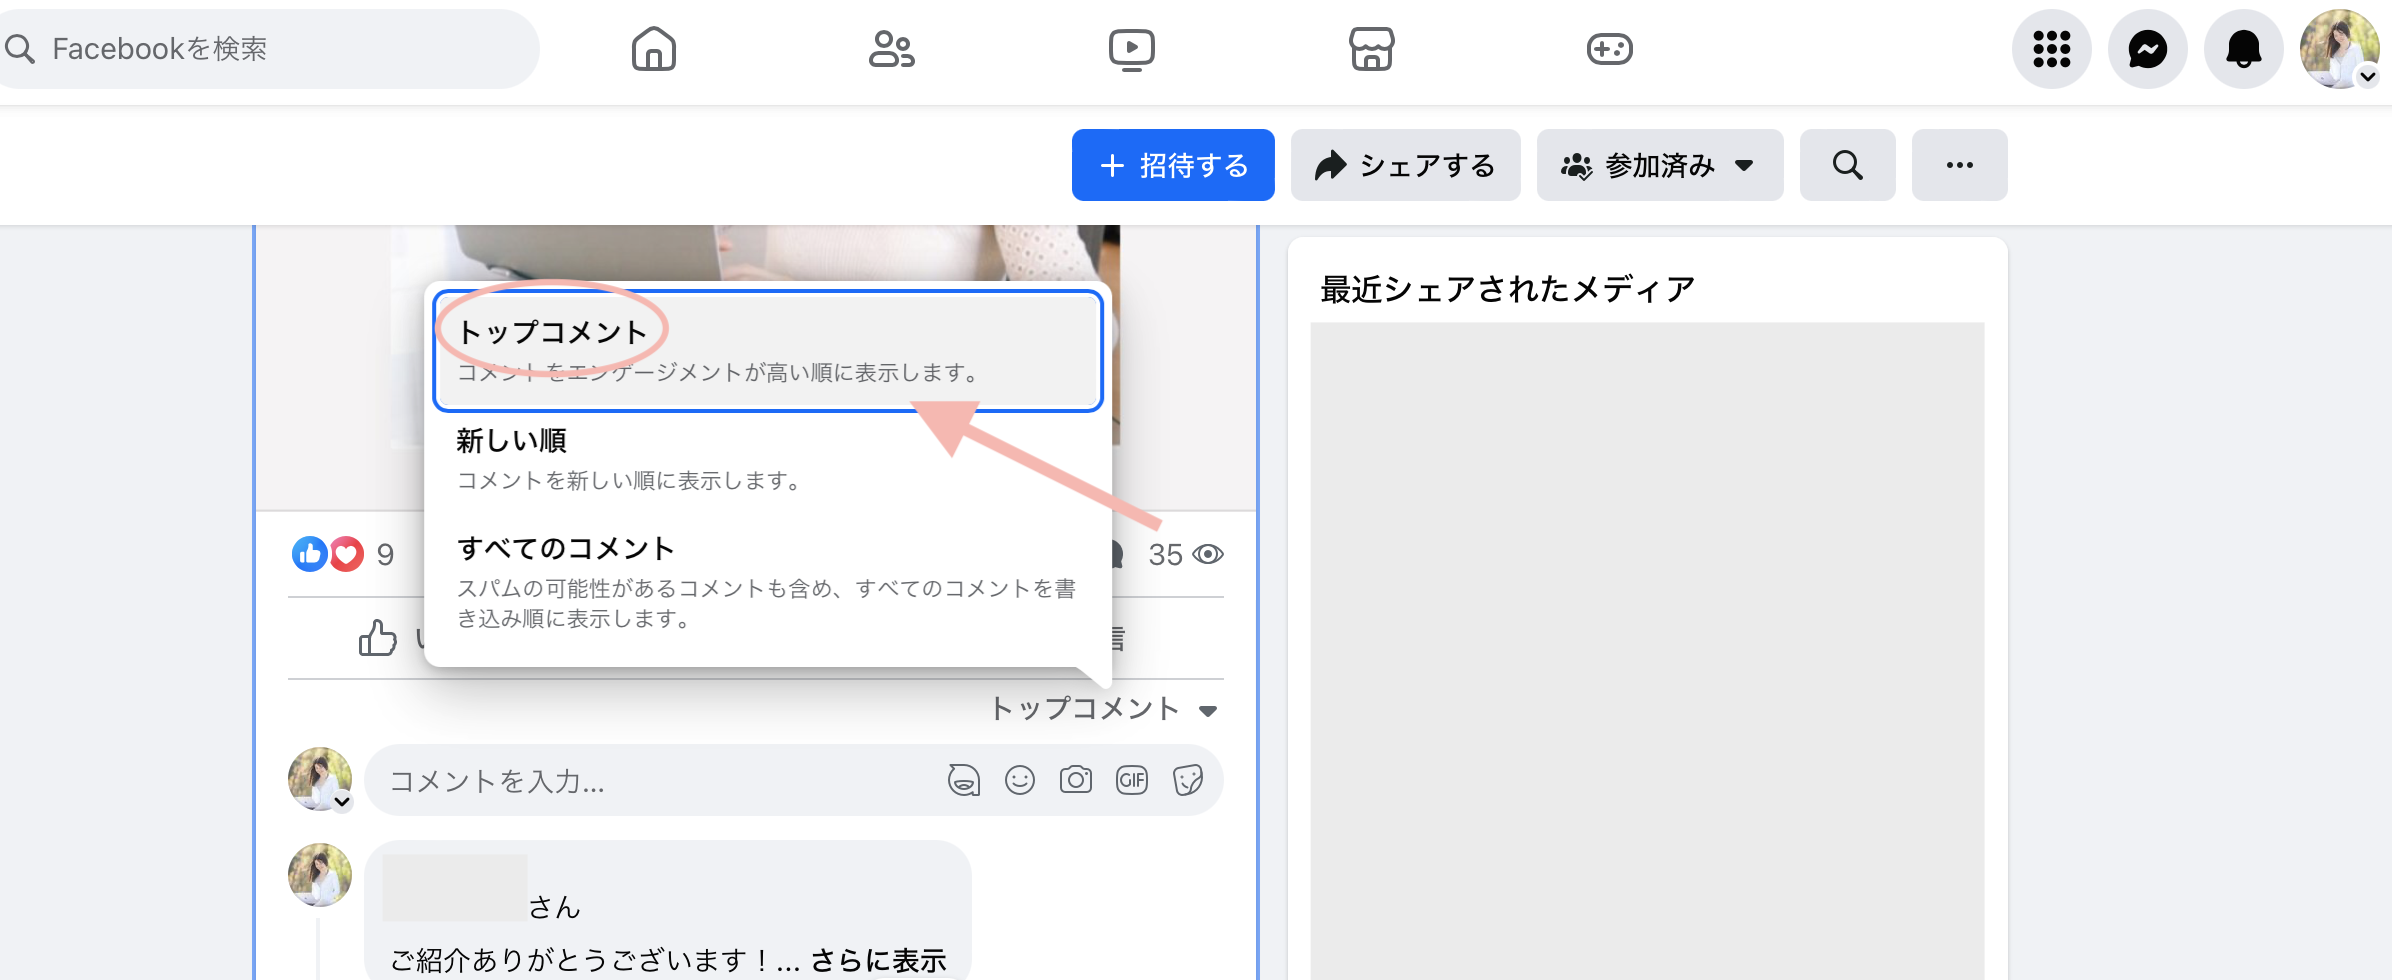Viewport: 2392px width, 980px height.
Task: Add a GIF to the comment
Action: pyautogui.click(x=1131, y=780)
